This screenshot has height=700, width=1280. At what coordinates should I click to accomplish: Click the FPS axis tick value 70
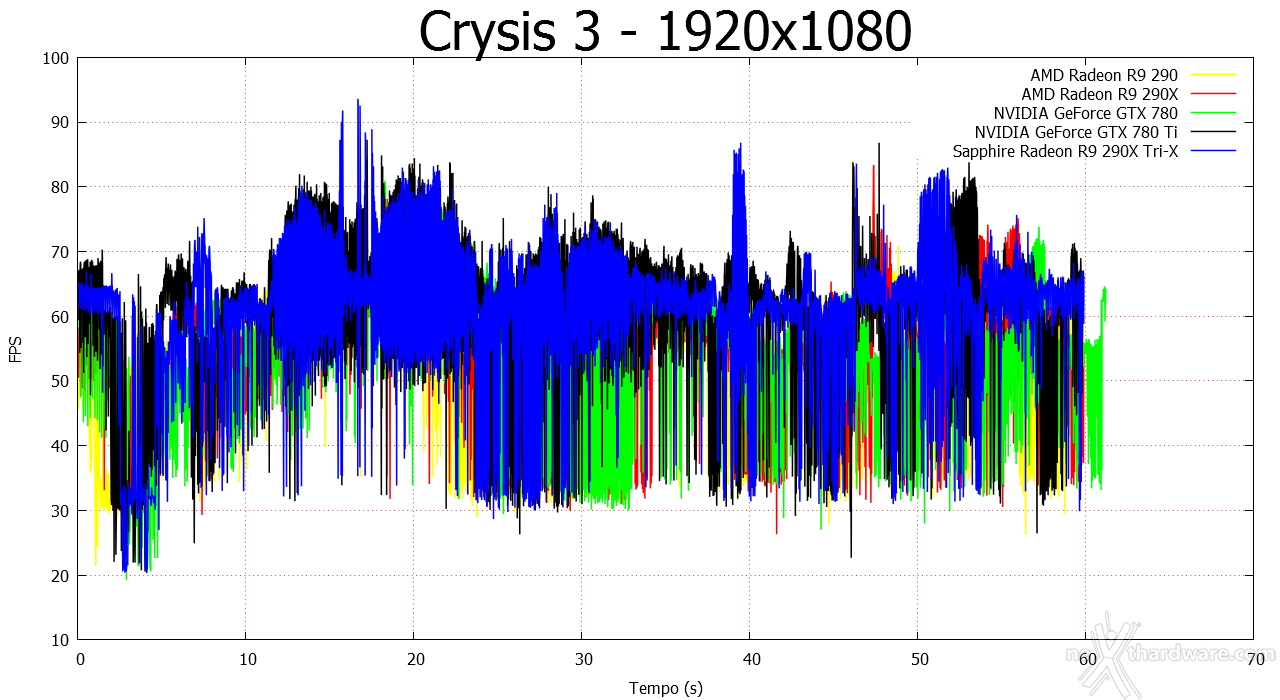tap(60, 252)
